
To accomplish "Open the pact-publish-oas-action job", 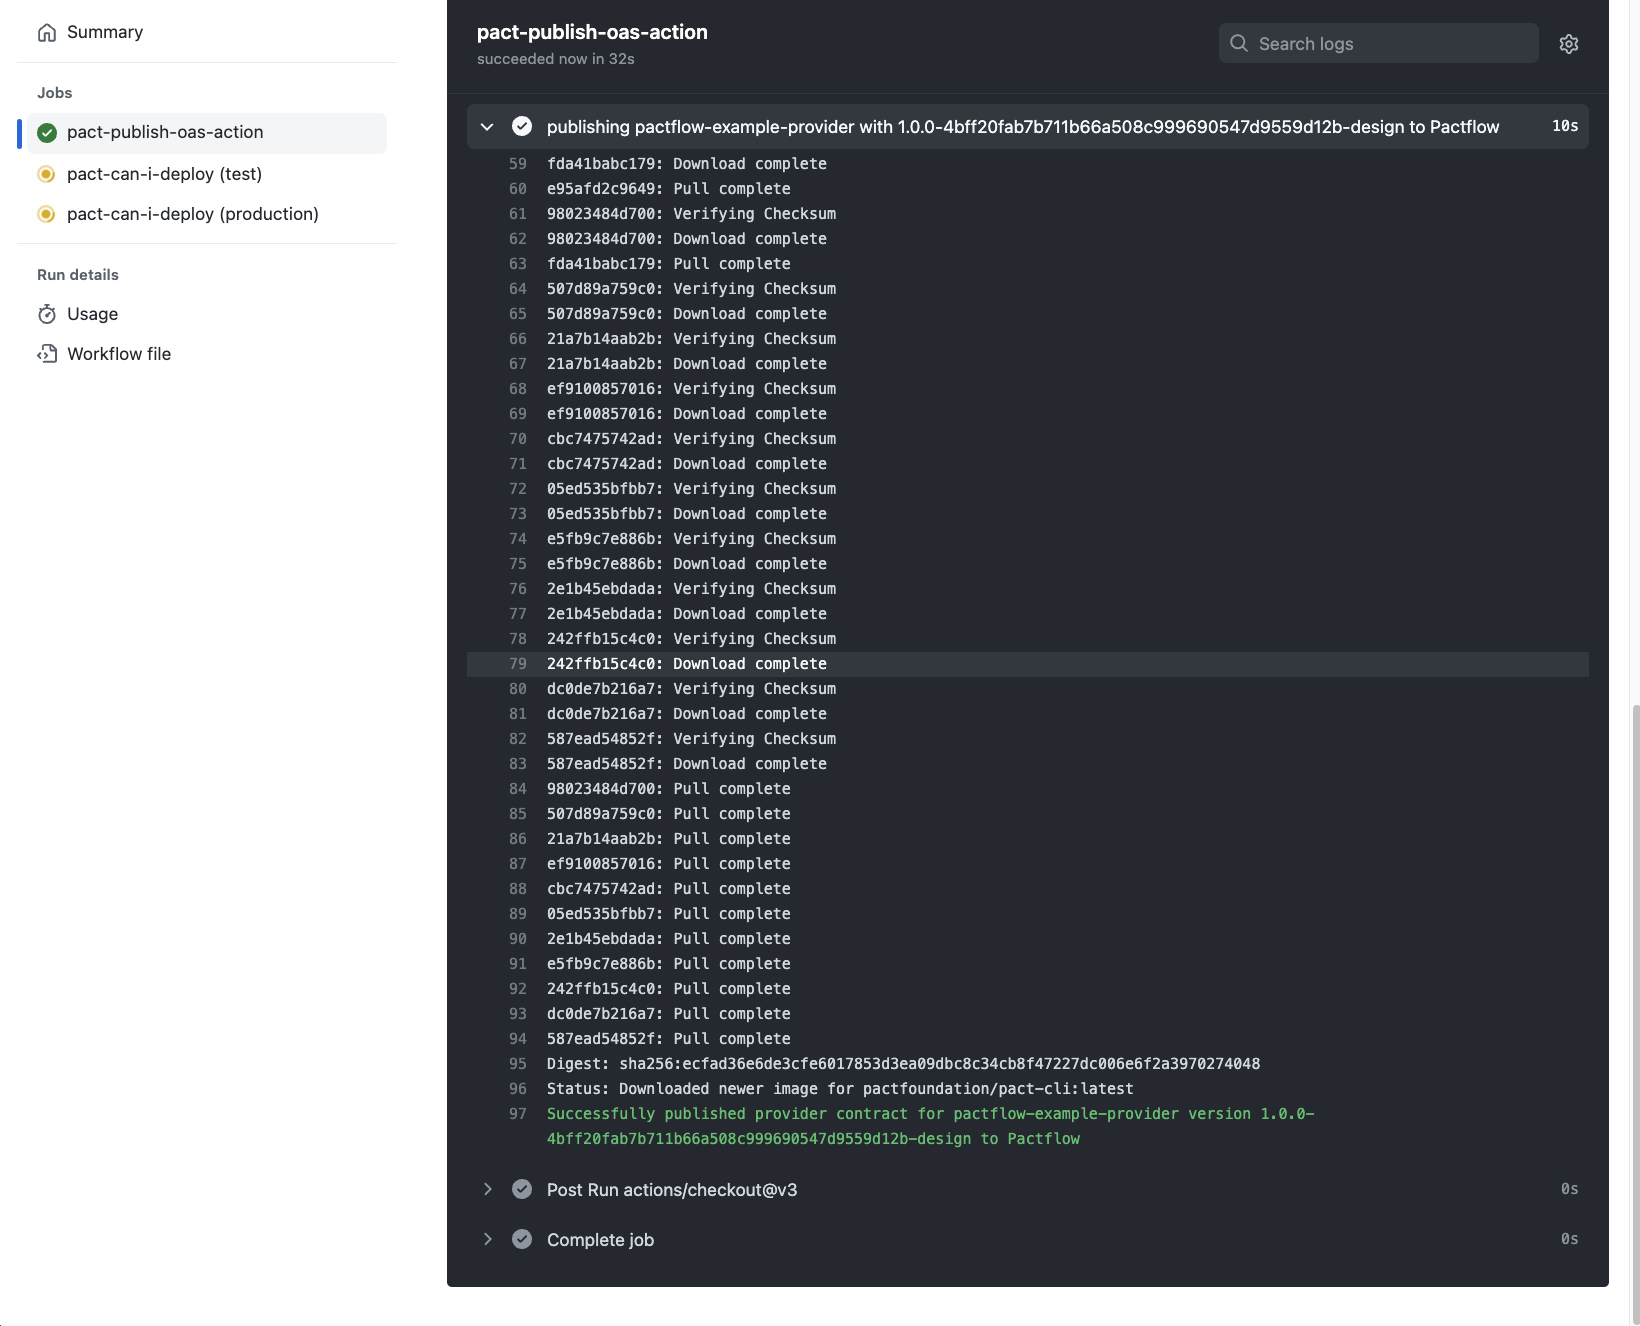I will [x=165, y=132].
